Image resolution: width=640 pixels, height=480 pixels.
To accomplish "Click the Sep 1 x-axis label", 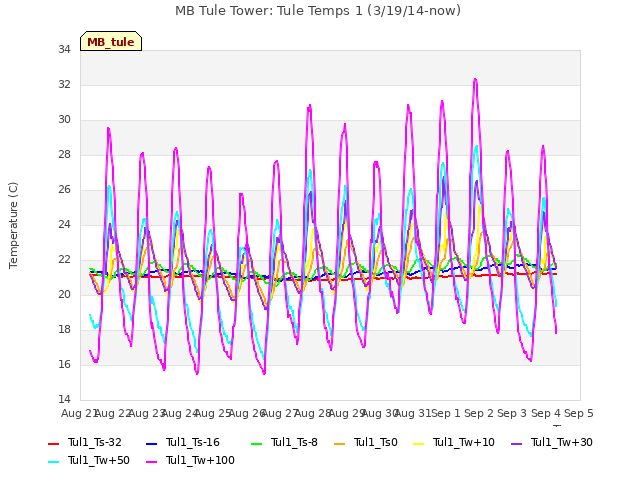I will coord(446,413).
